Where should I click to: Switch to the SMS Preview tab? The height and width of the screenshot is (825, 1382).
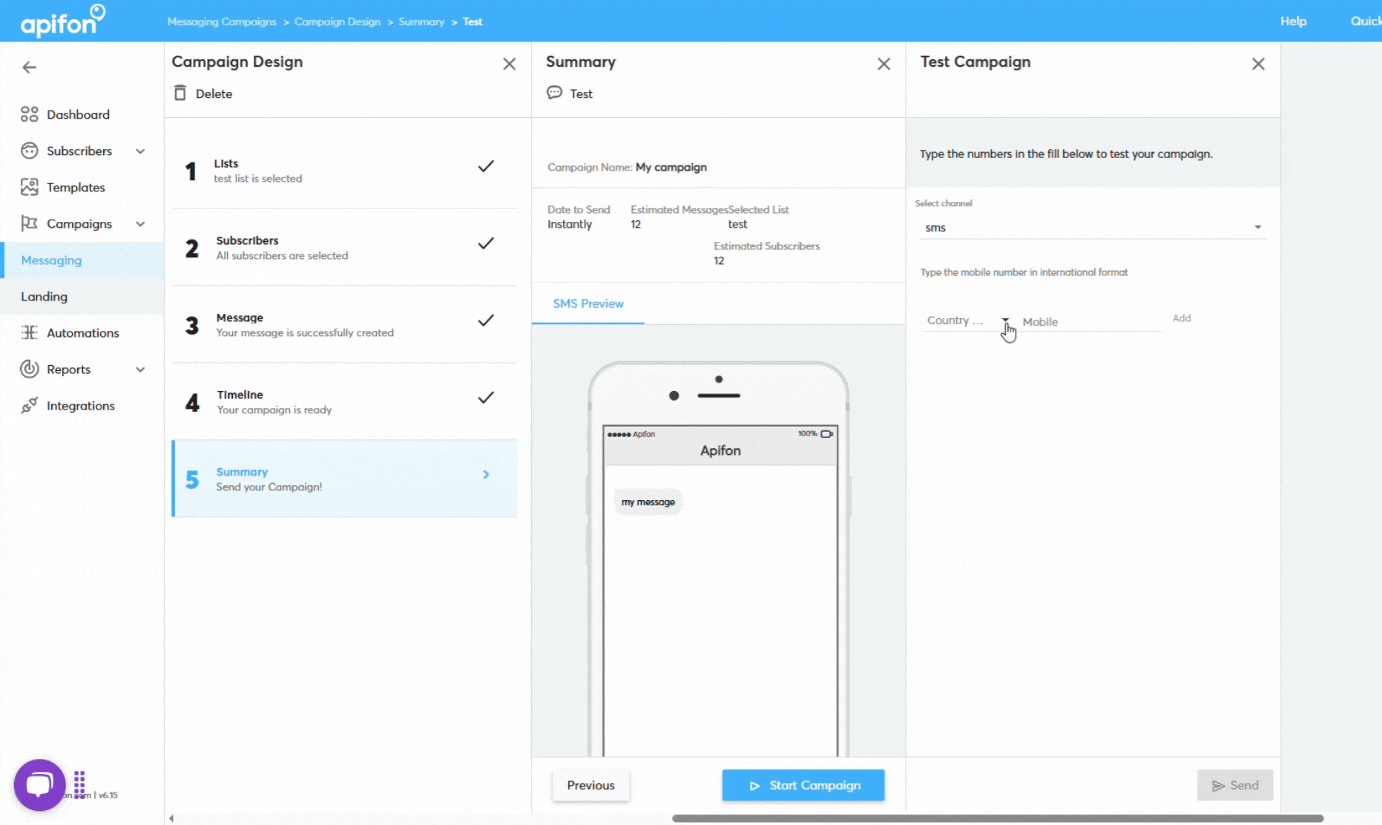point(587,303)
